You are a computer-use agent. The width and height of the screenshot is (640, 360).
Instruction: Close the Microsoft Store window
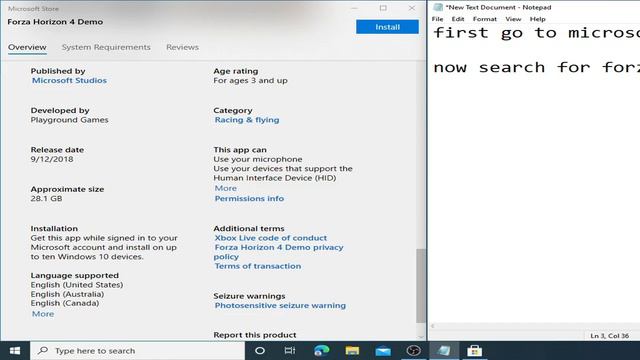[411, 8]
